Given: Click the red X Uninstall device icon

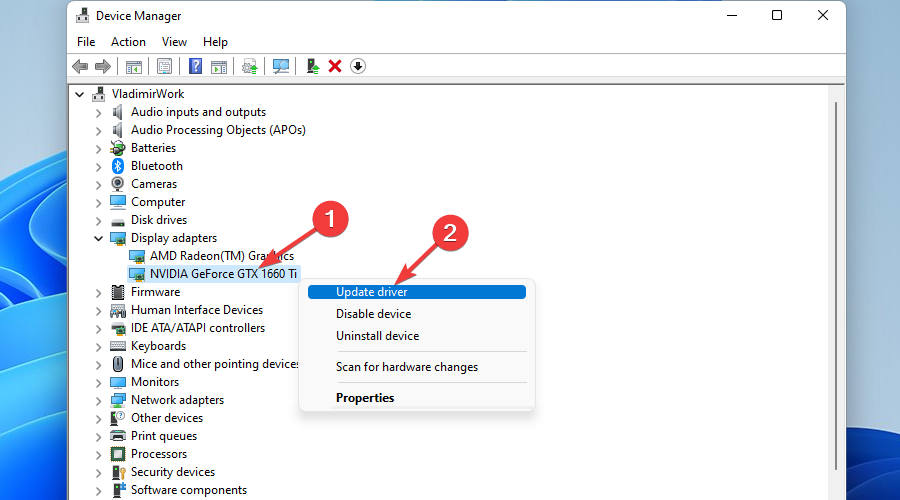Looking at the screenshot, I should point(335,67).
